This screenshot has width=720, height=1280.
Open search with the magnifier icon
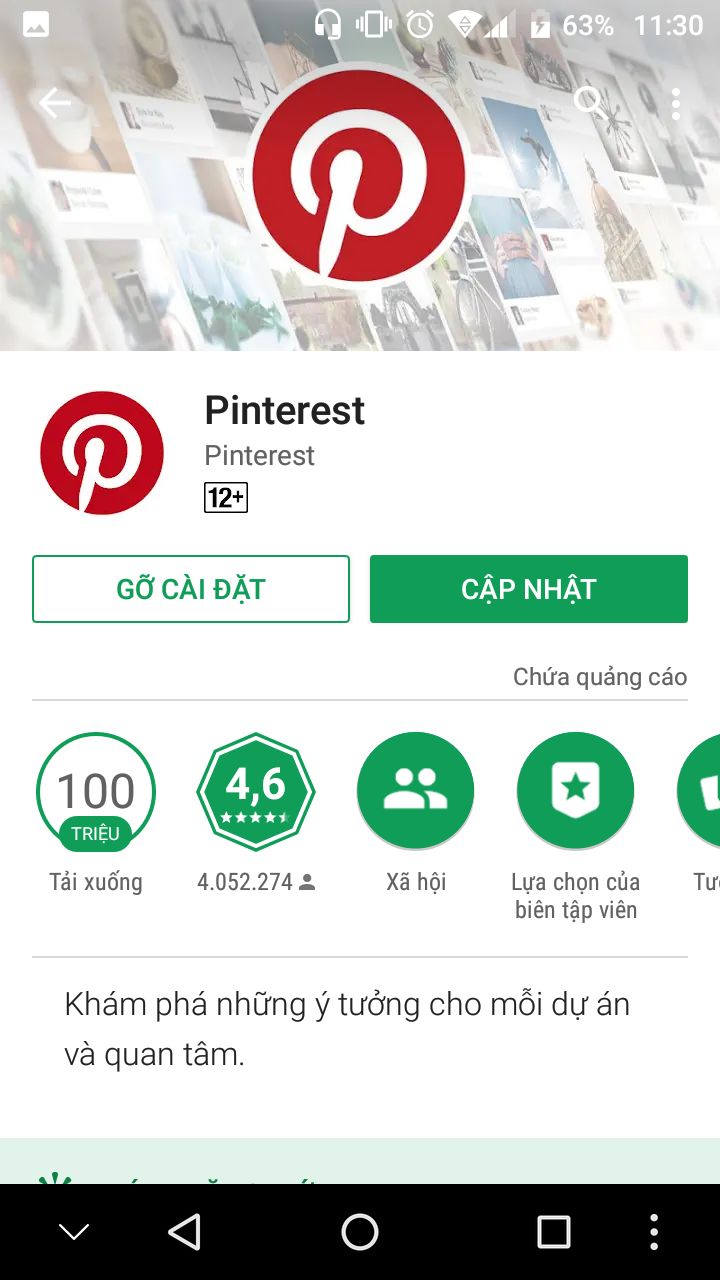point(590,101)
